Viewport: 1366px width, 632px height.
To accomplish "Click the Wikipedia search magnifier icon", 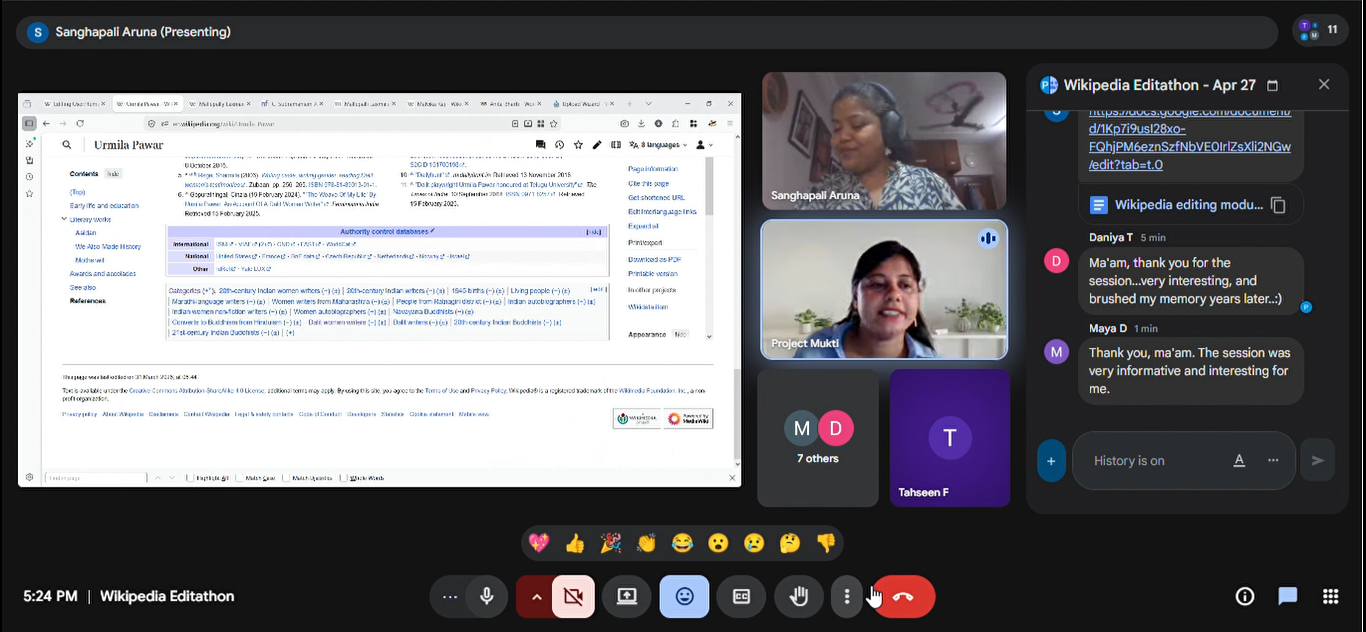I will pos(67,145).
